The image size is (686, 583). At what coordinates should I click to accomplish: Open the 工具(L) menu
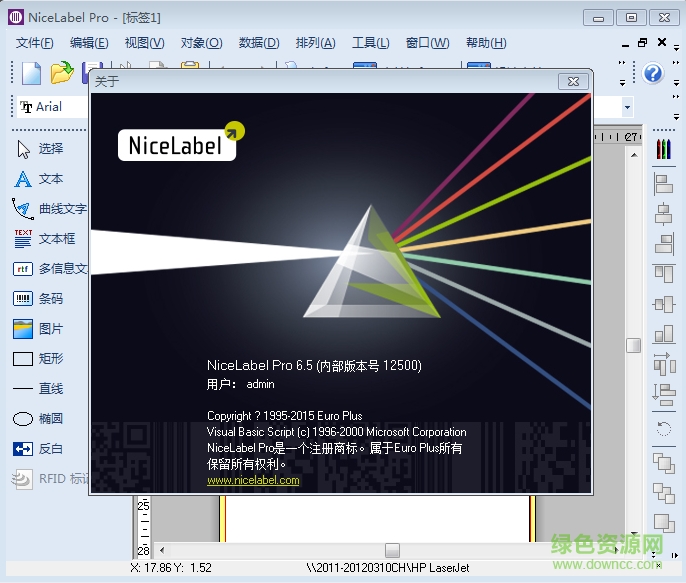point(371,43)
